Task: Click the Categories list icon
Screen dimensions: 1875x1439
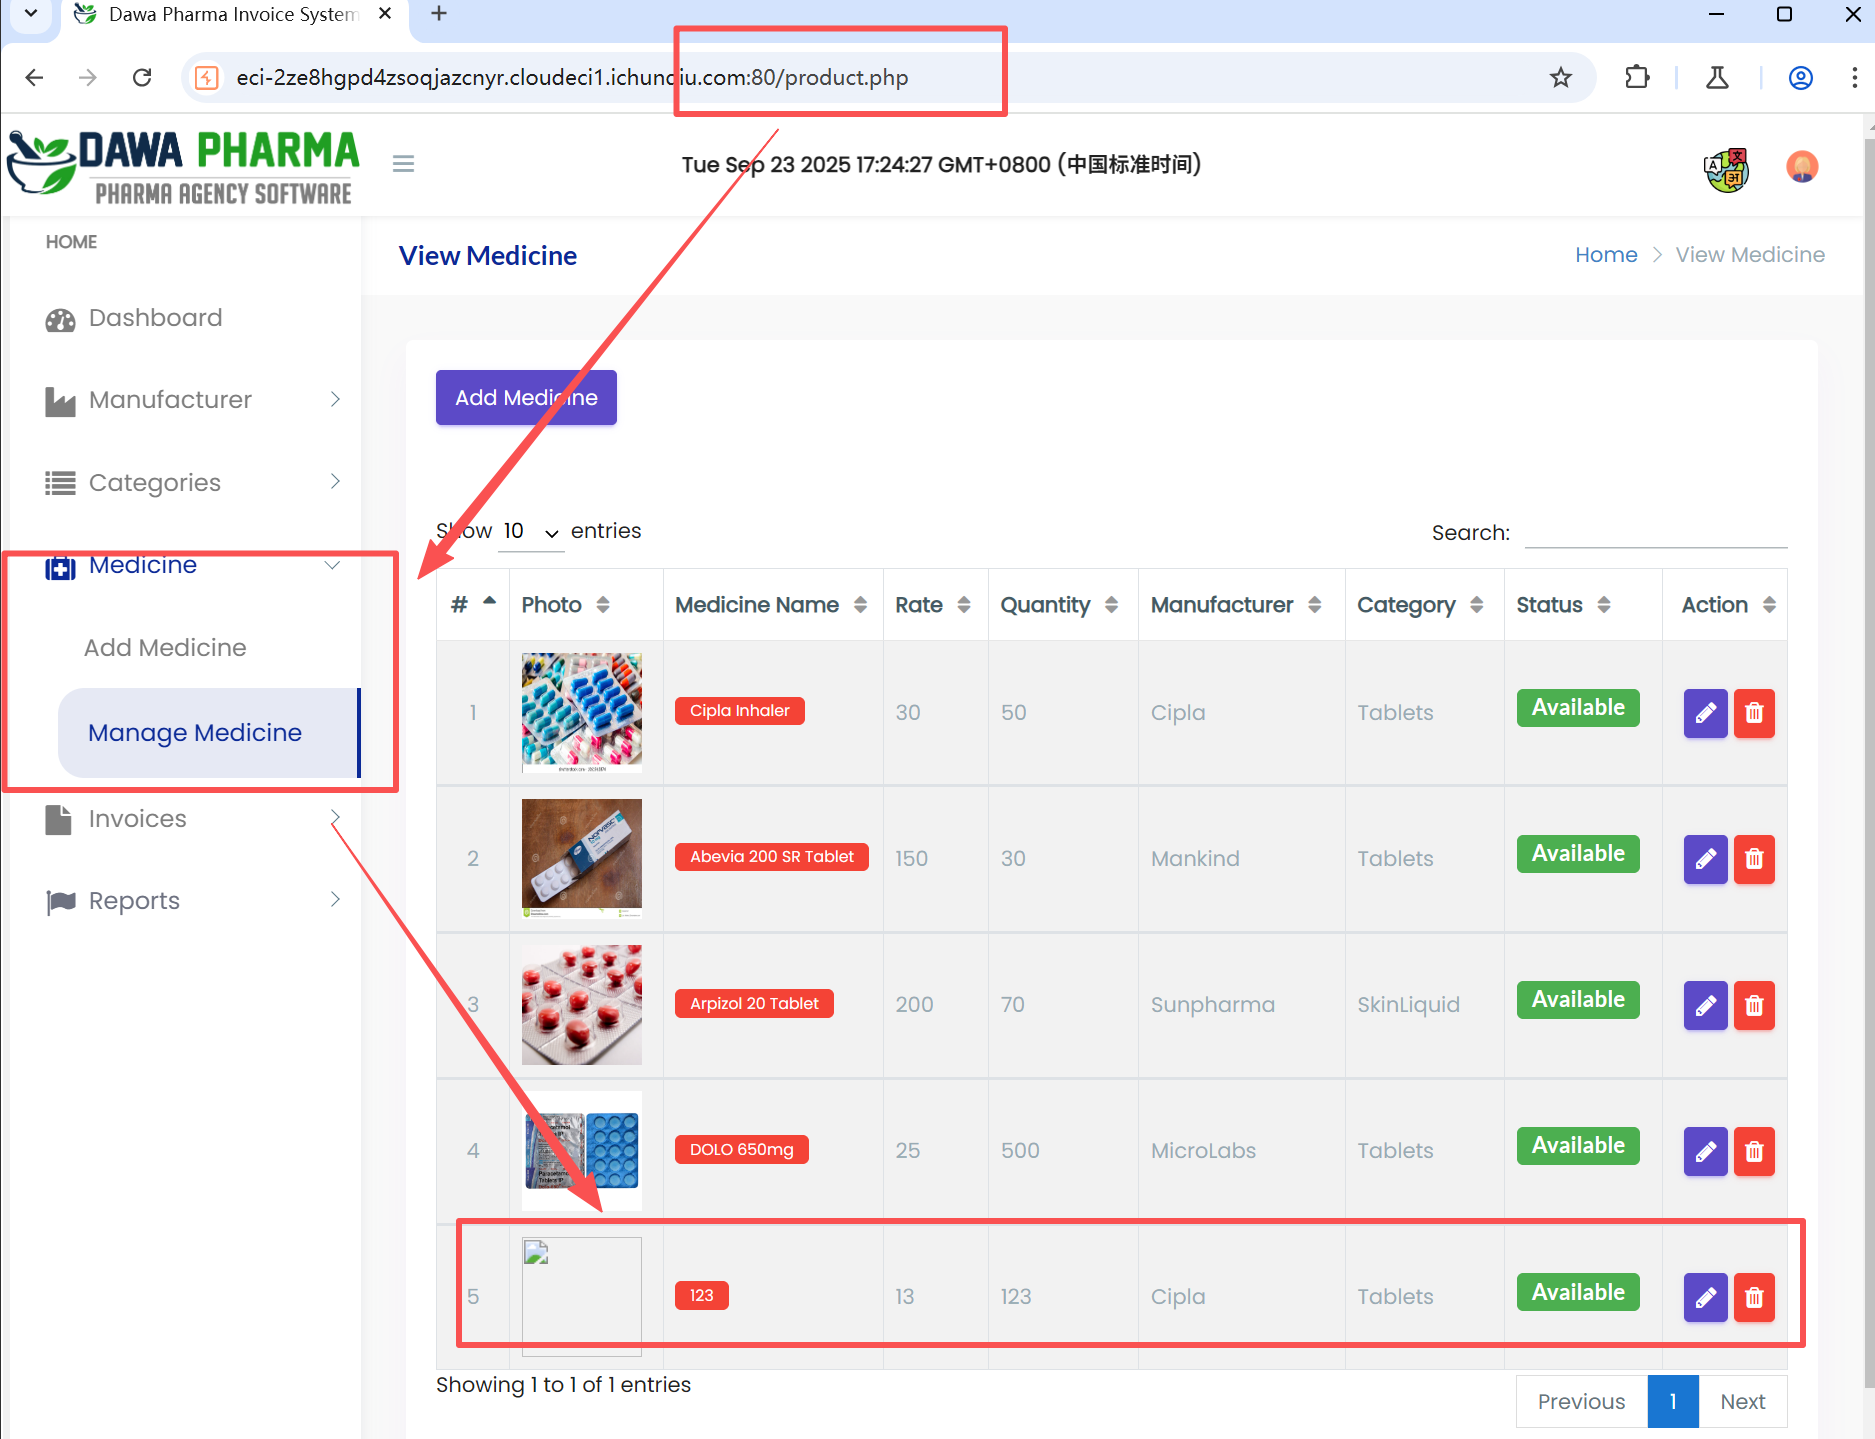Action: click(60, 483)
